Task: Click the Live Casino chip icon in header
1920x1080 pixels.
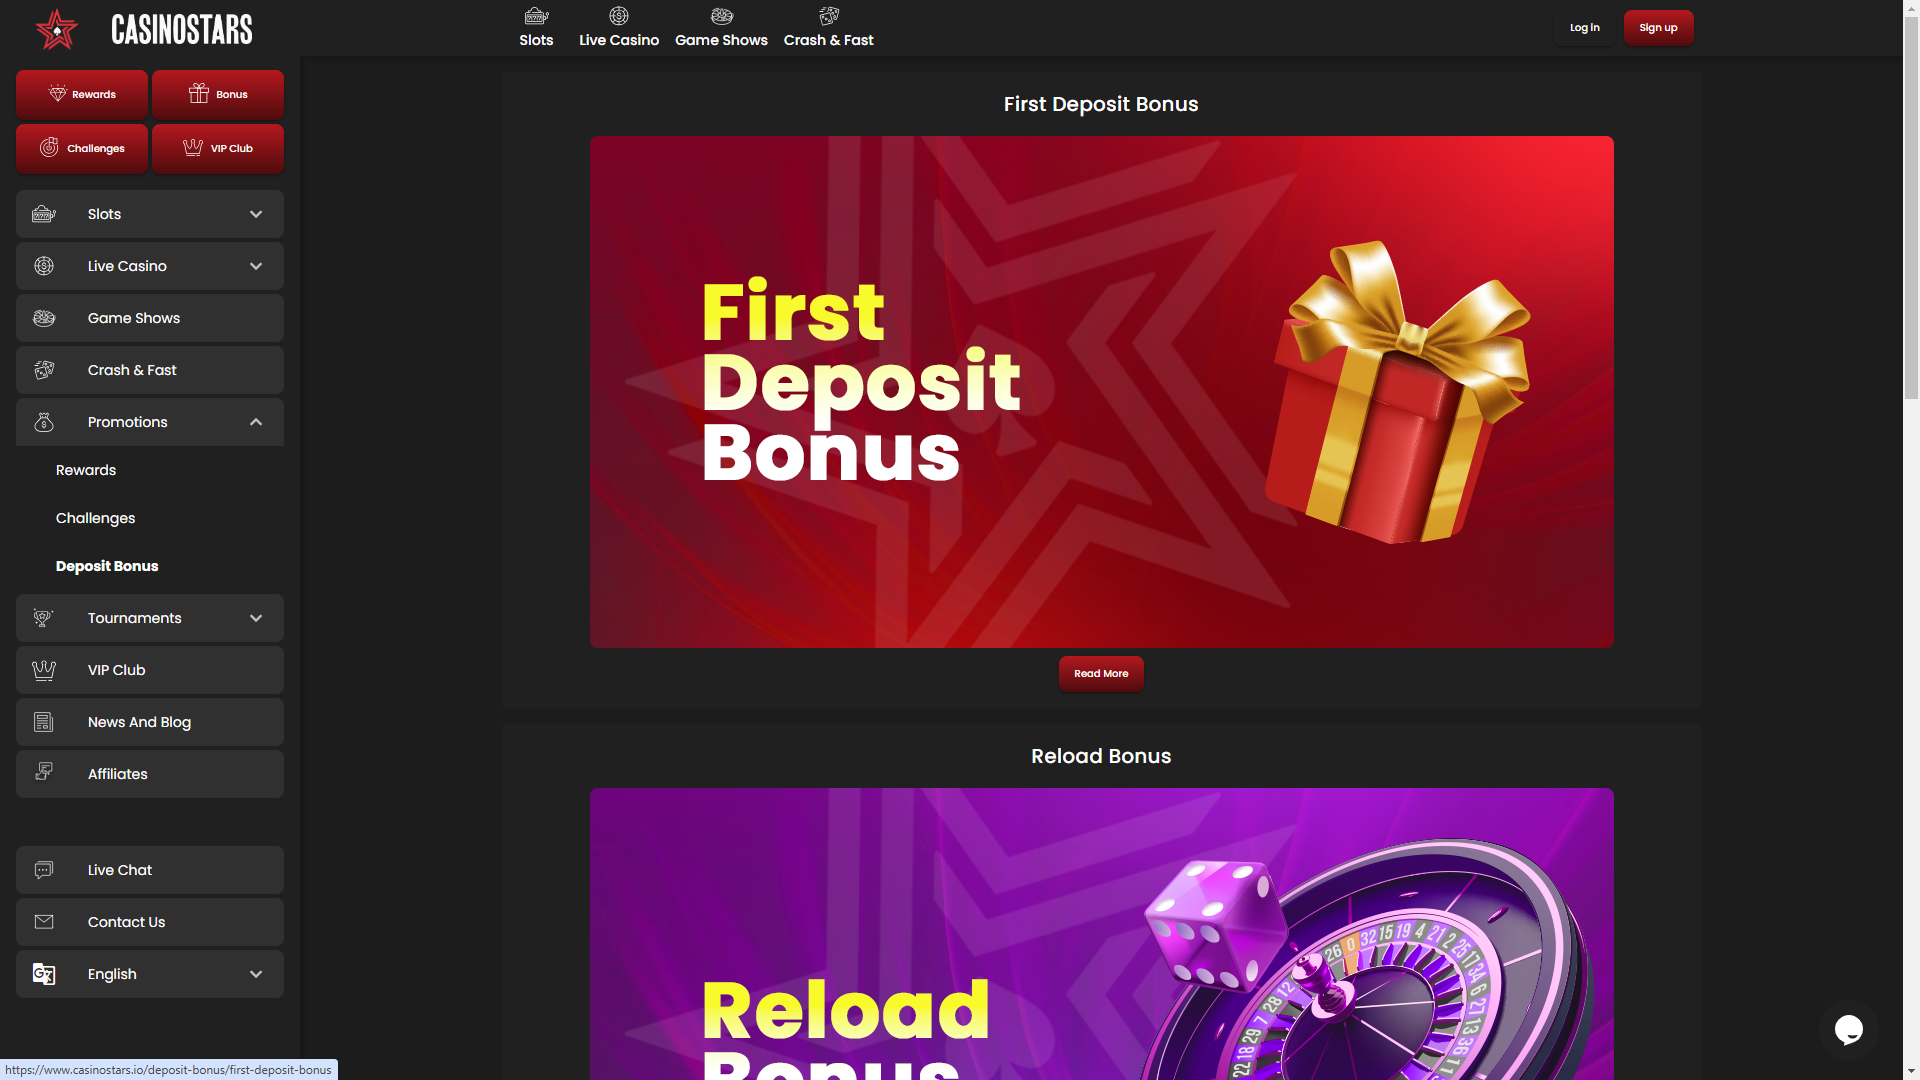Action: pos(619,16)
